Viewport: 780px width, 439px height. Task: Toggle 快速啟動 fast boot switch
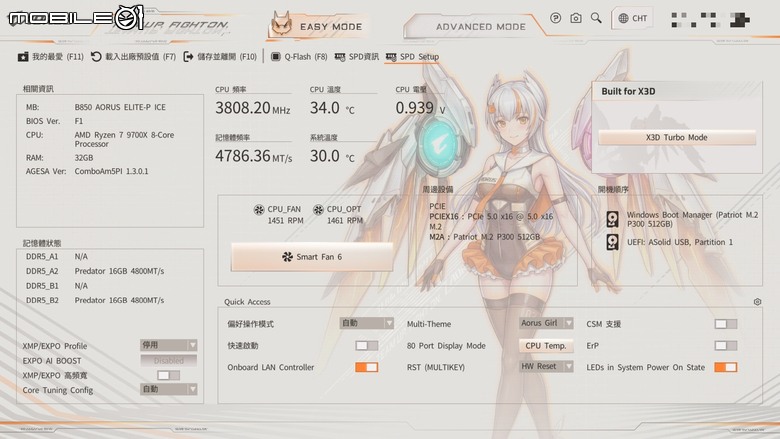pyautogui.click(x=367, y=346)
